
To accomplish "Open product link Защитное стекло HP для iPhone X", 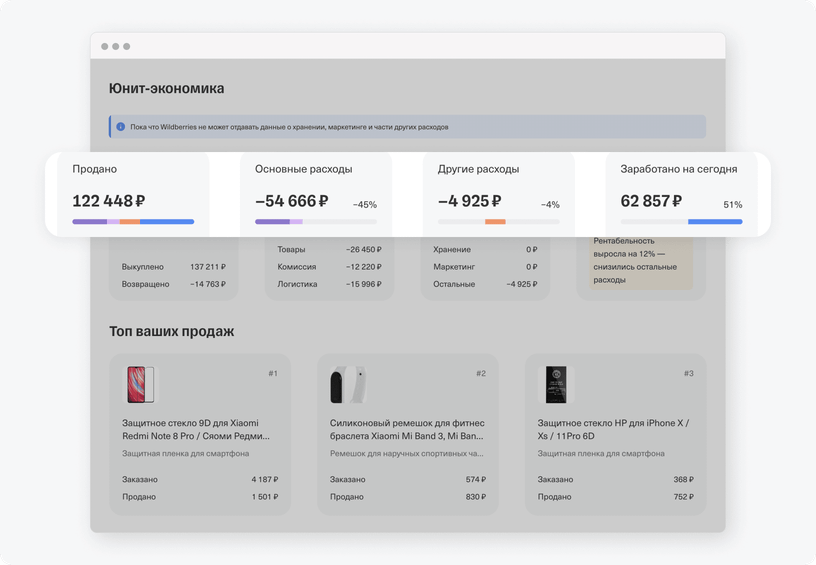I will pos(613,429).
